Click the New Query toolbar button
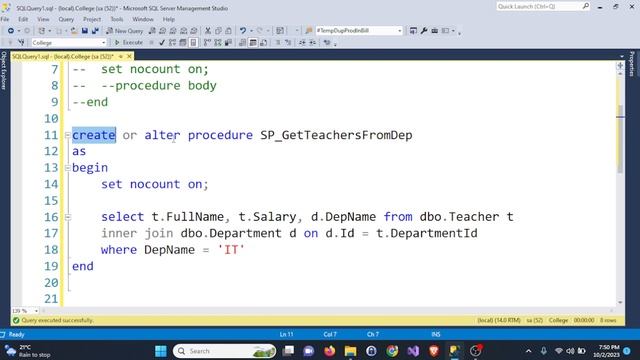Viewport: 640px width, 360px height. (124, 31)
